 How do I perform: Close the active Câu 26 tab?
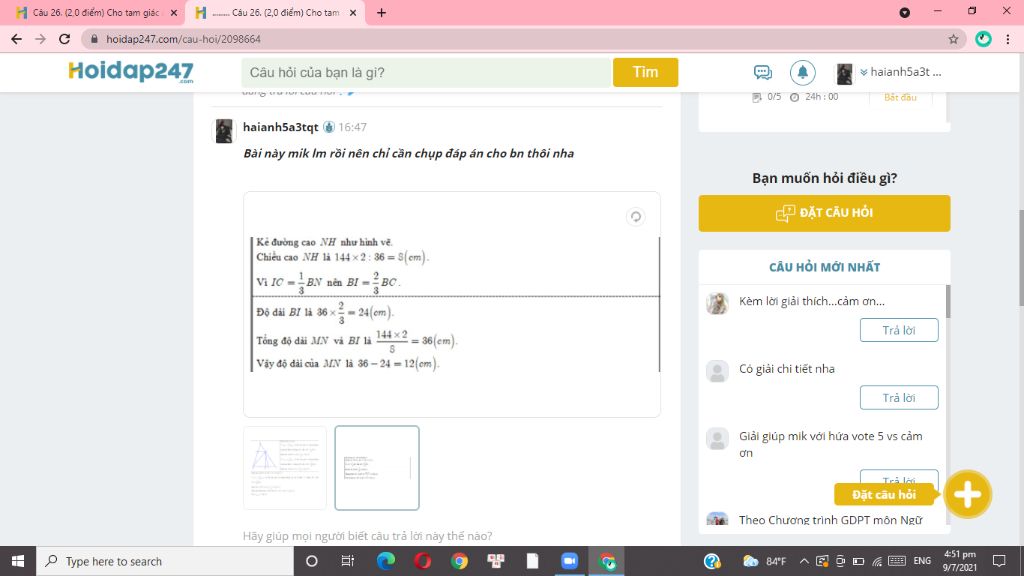click(x=353, y=12)
